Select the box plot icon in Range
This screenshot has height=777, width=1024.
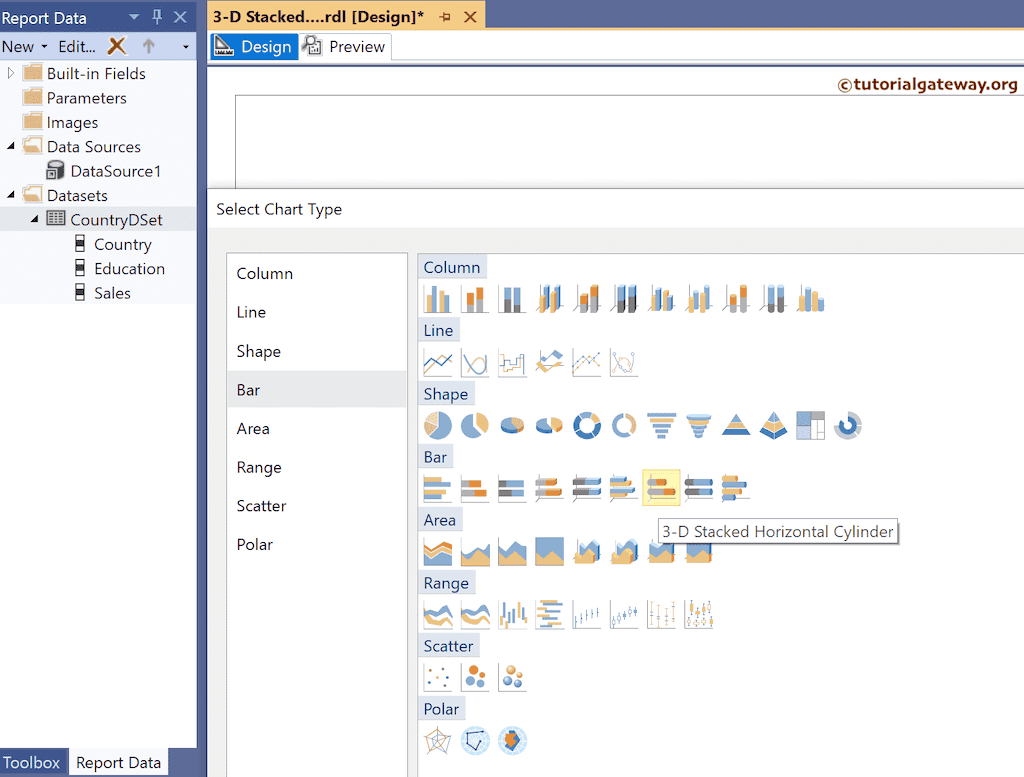698,615
